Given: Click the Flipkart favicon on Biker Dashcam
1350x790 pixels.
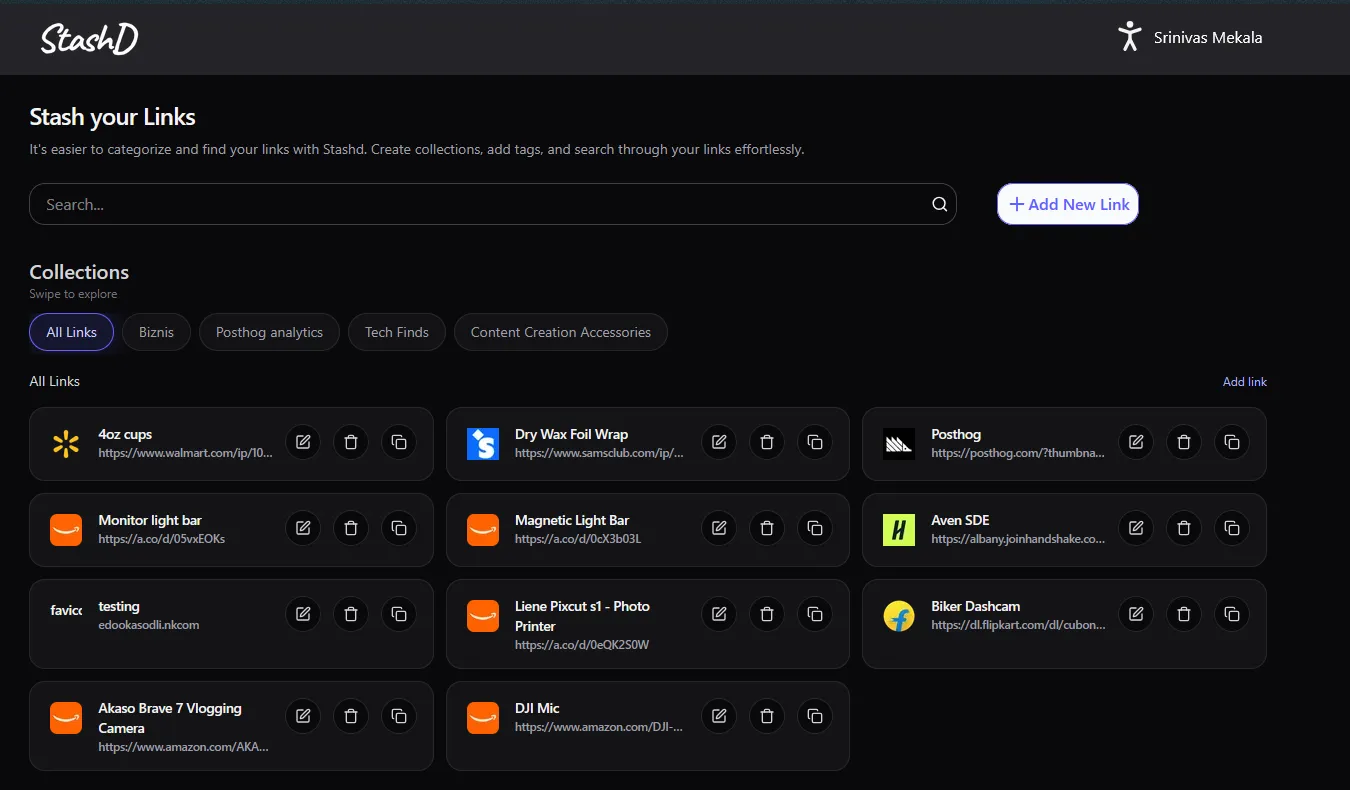Looking at the screenshot, I should click(899, 616).
